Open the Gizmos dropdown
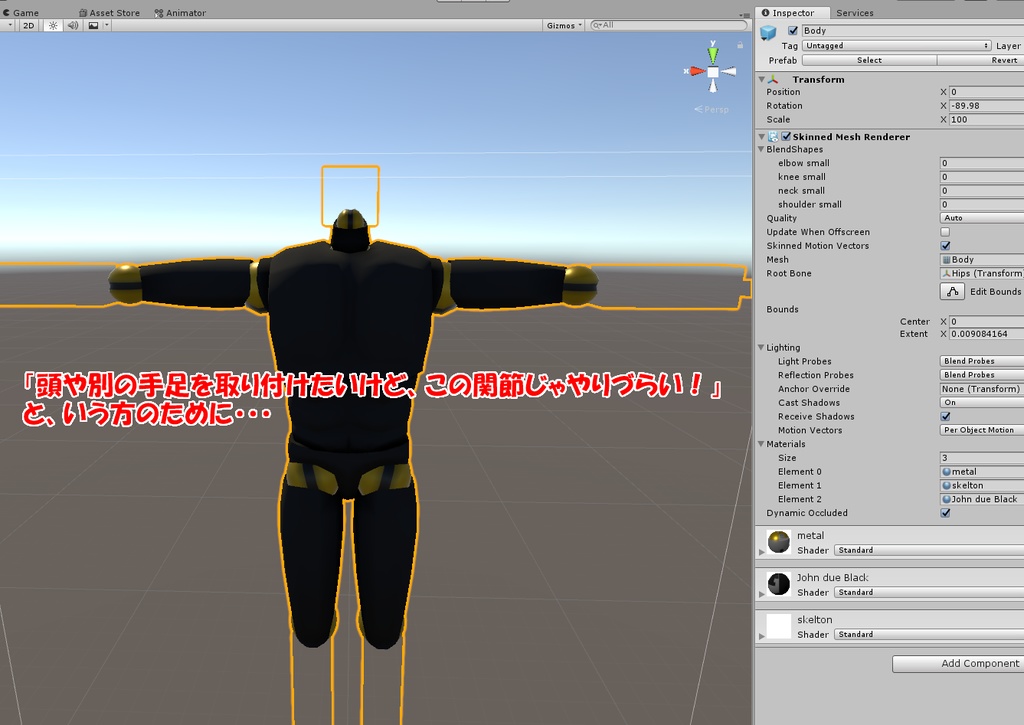This screenshot has width=1024, height=725. coord(563,25)
